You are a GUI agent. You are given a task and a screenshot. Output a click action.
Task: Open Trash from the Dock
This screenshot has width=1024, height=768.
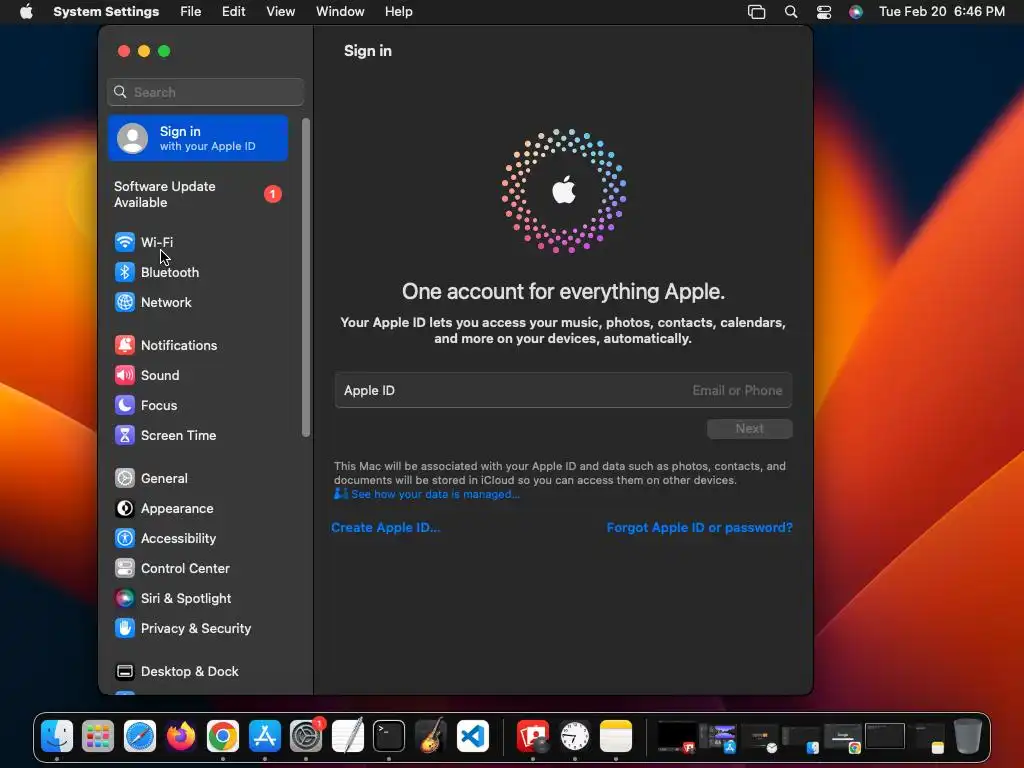pos(968,736)
